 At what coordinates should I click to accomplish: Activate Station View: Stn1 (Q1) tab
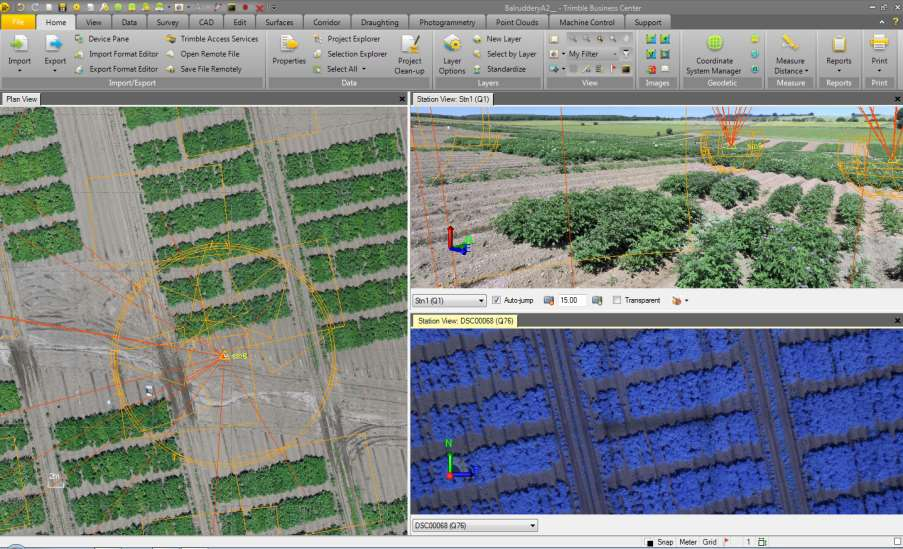(x=453, y=99)
